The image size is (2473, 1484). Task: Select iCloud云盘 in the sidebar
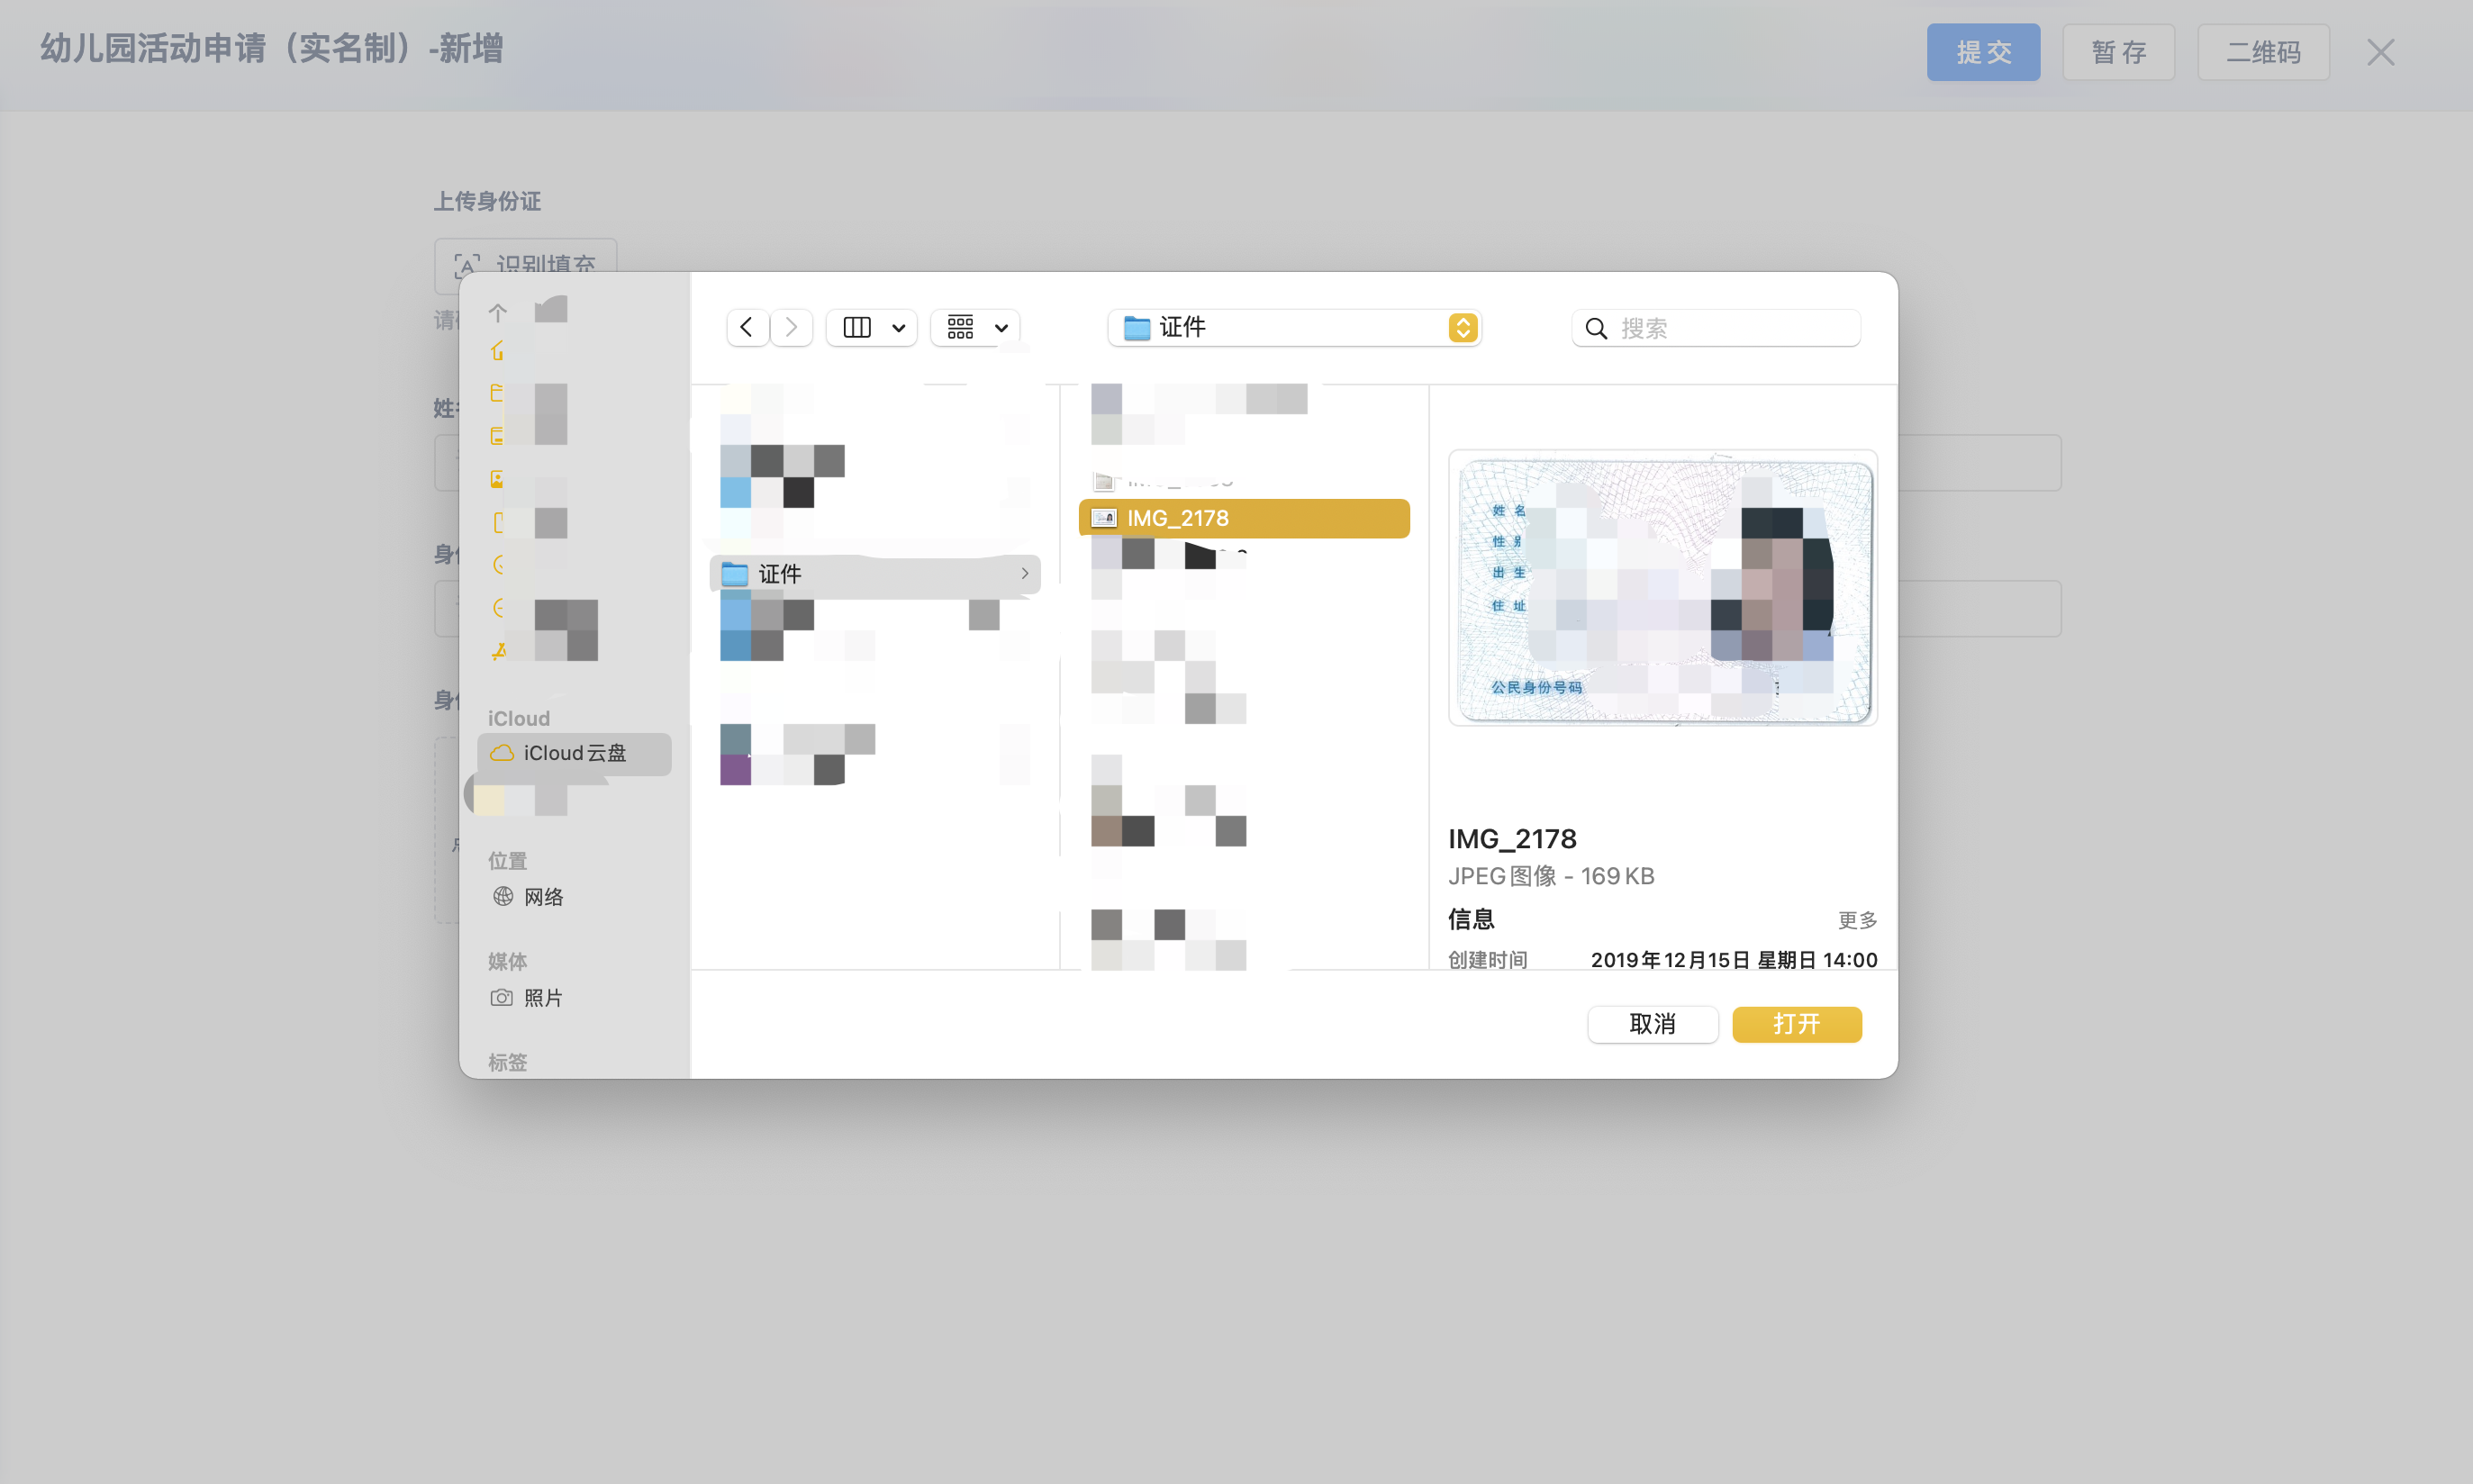[x=574, y=753]
